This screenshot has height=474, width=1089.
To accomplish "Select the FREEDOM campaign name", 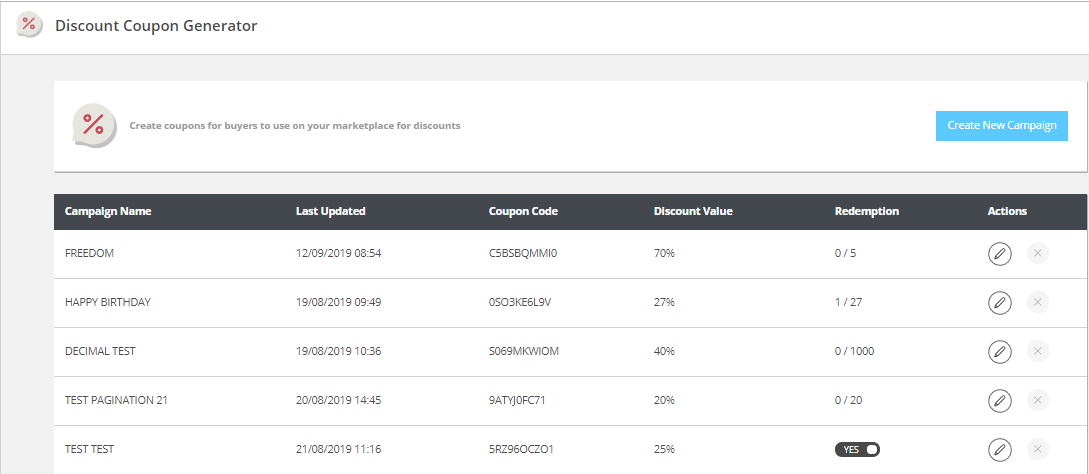I will click(89, 254).
